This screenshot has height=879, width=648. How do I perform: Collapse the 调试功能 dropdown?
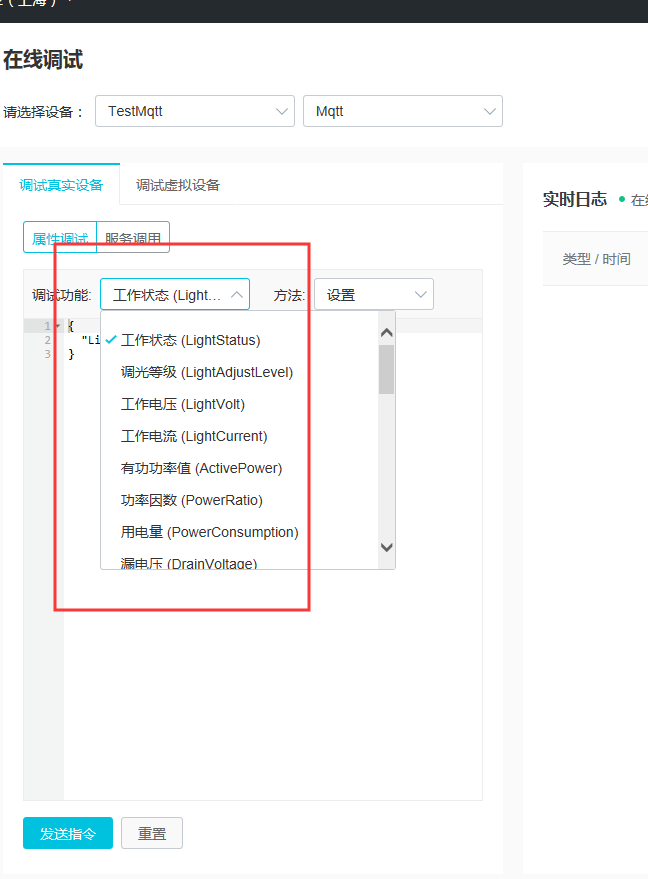[175, 294]
